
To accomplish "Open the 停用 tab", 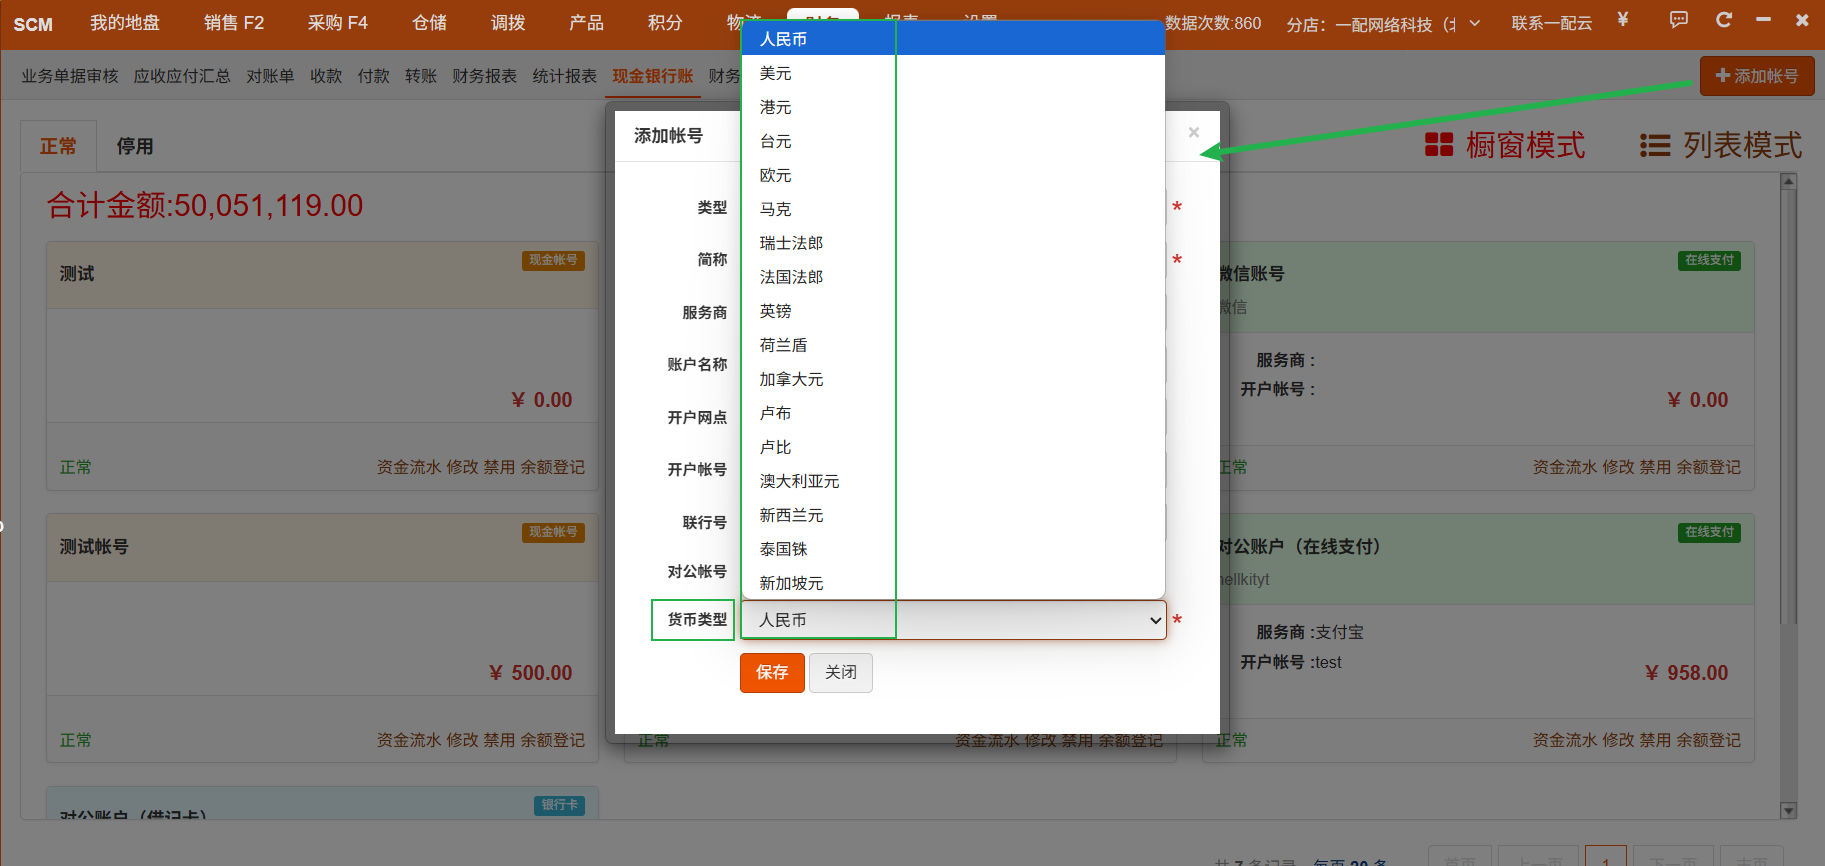I will [135, 147].
